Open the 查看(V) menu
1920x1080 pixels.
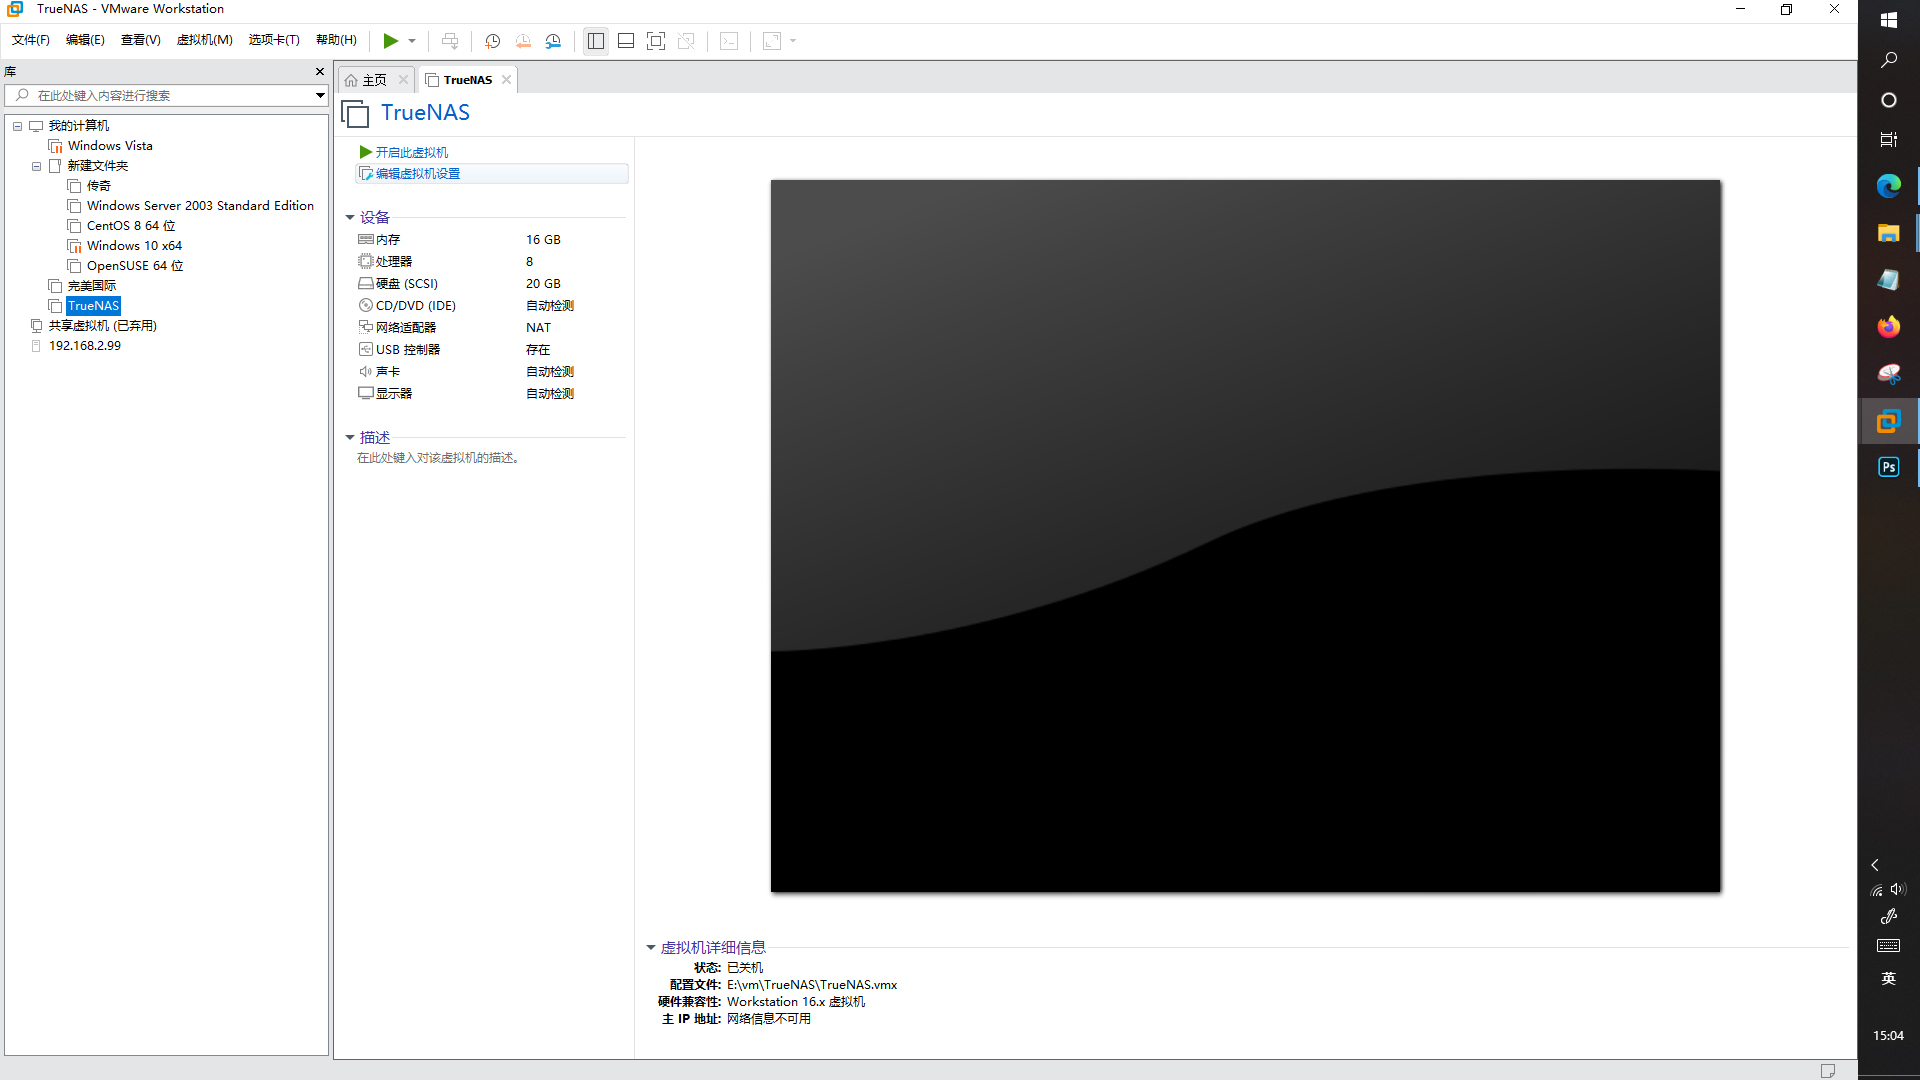tap(140, 40)
